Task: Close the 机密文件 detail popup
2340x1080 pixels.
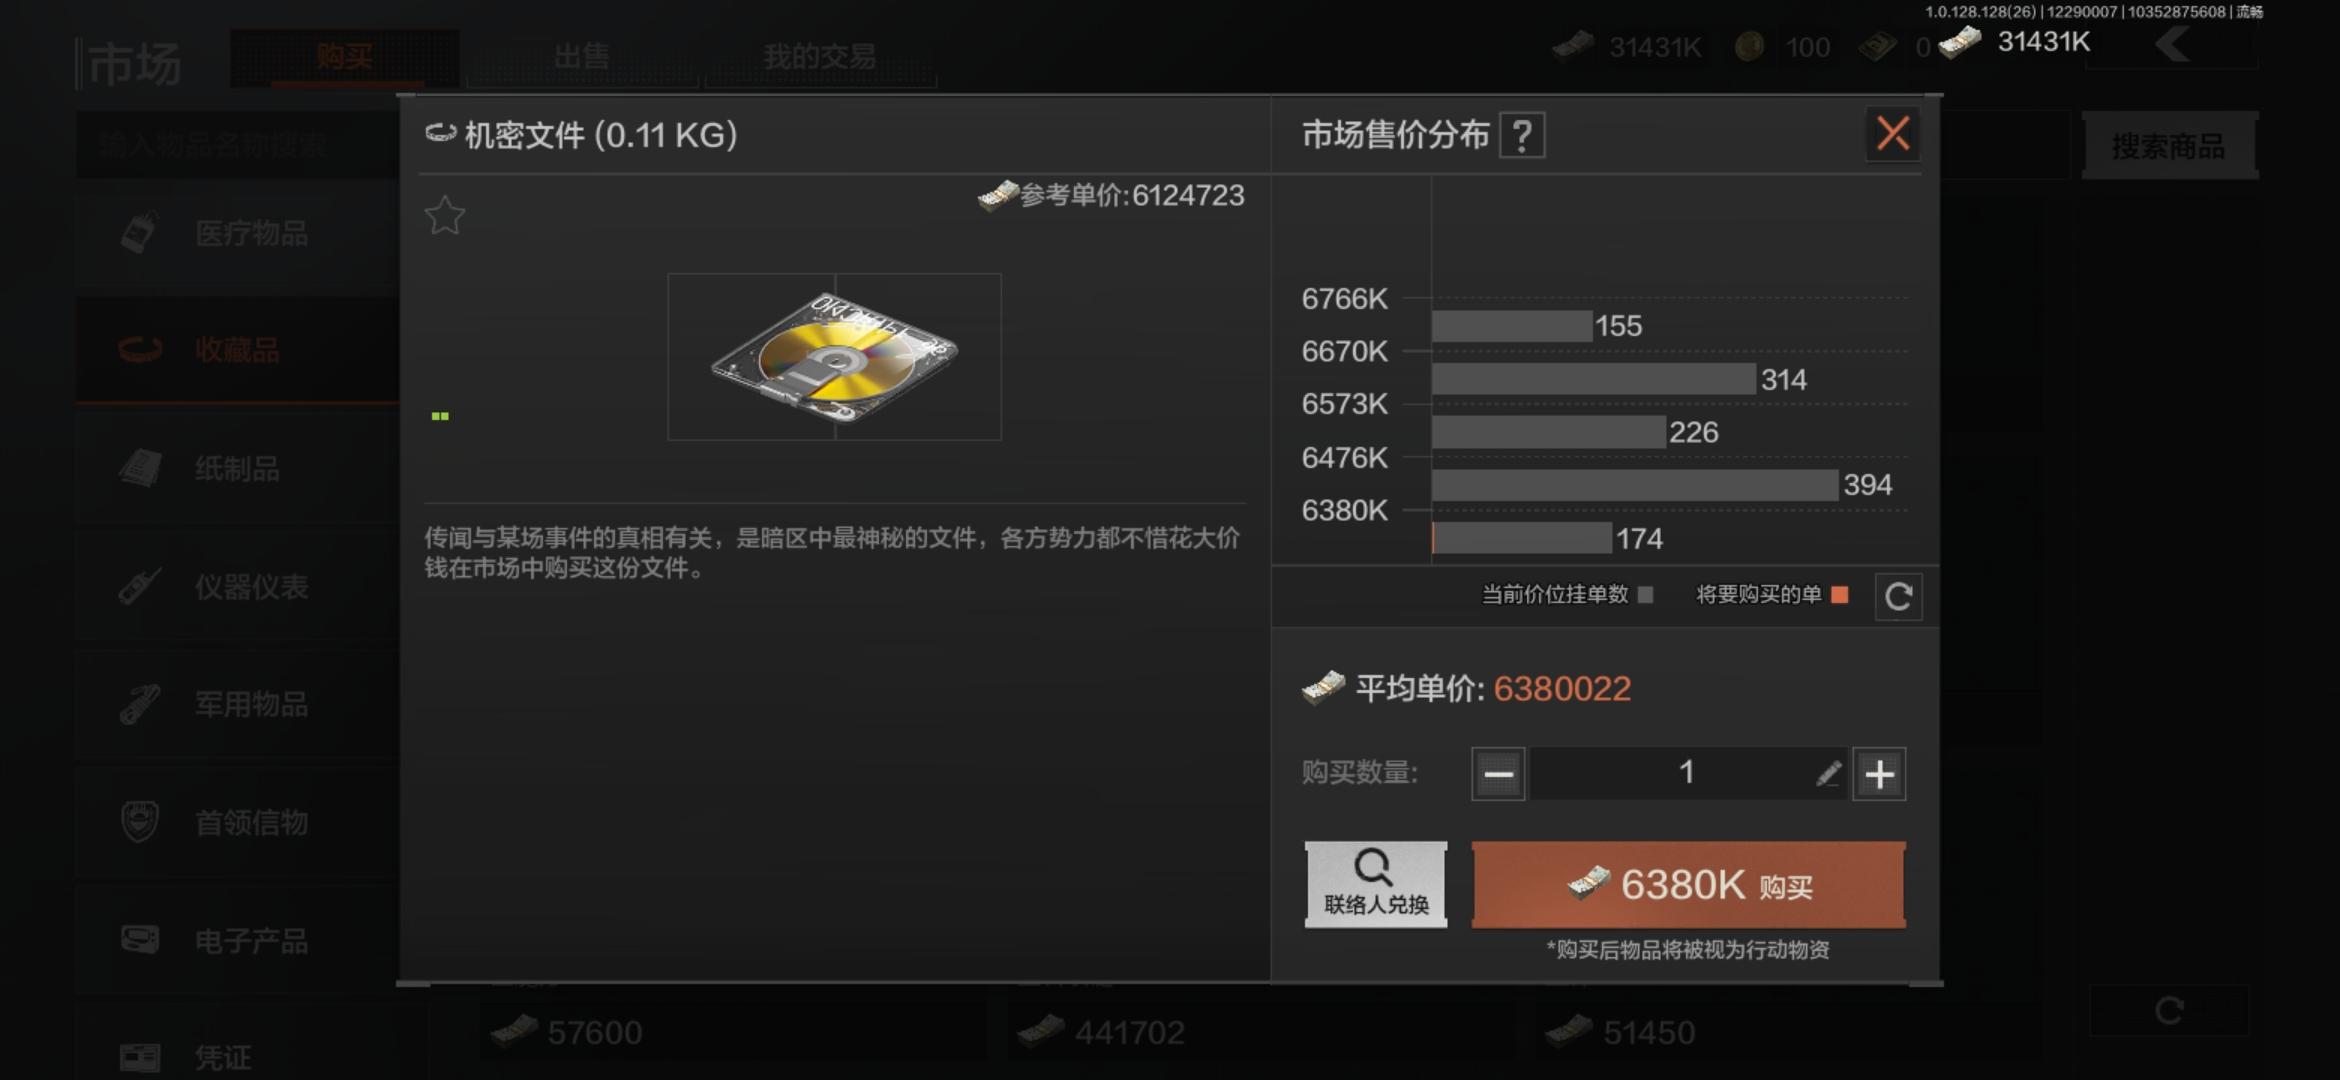Action: pyautogui.click(x=1892, y=133)
